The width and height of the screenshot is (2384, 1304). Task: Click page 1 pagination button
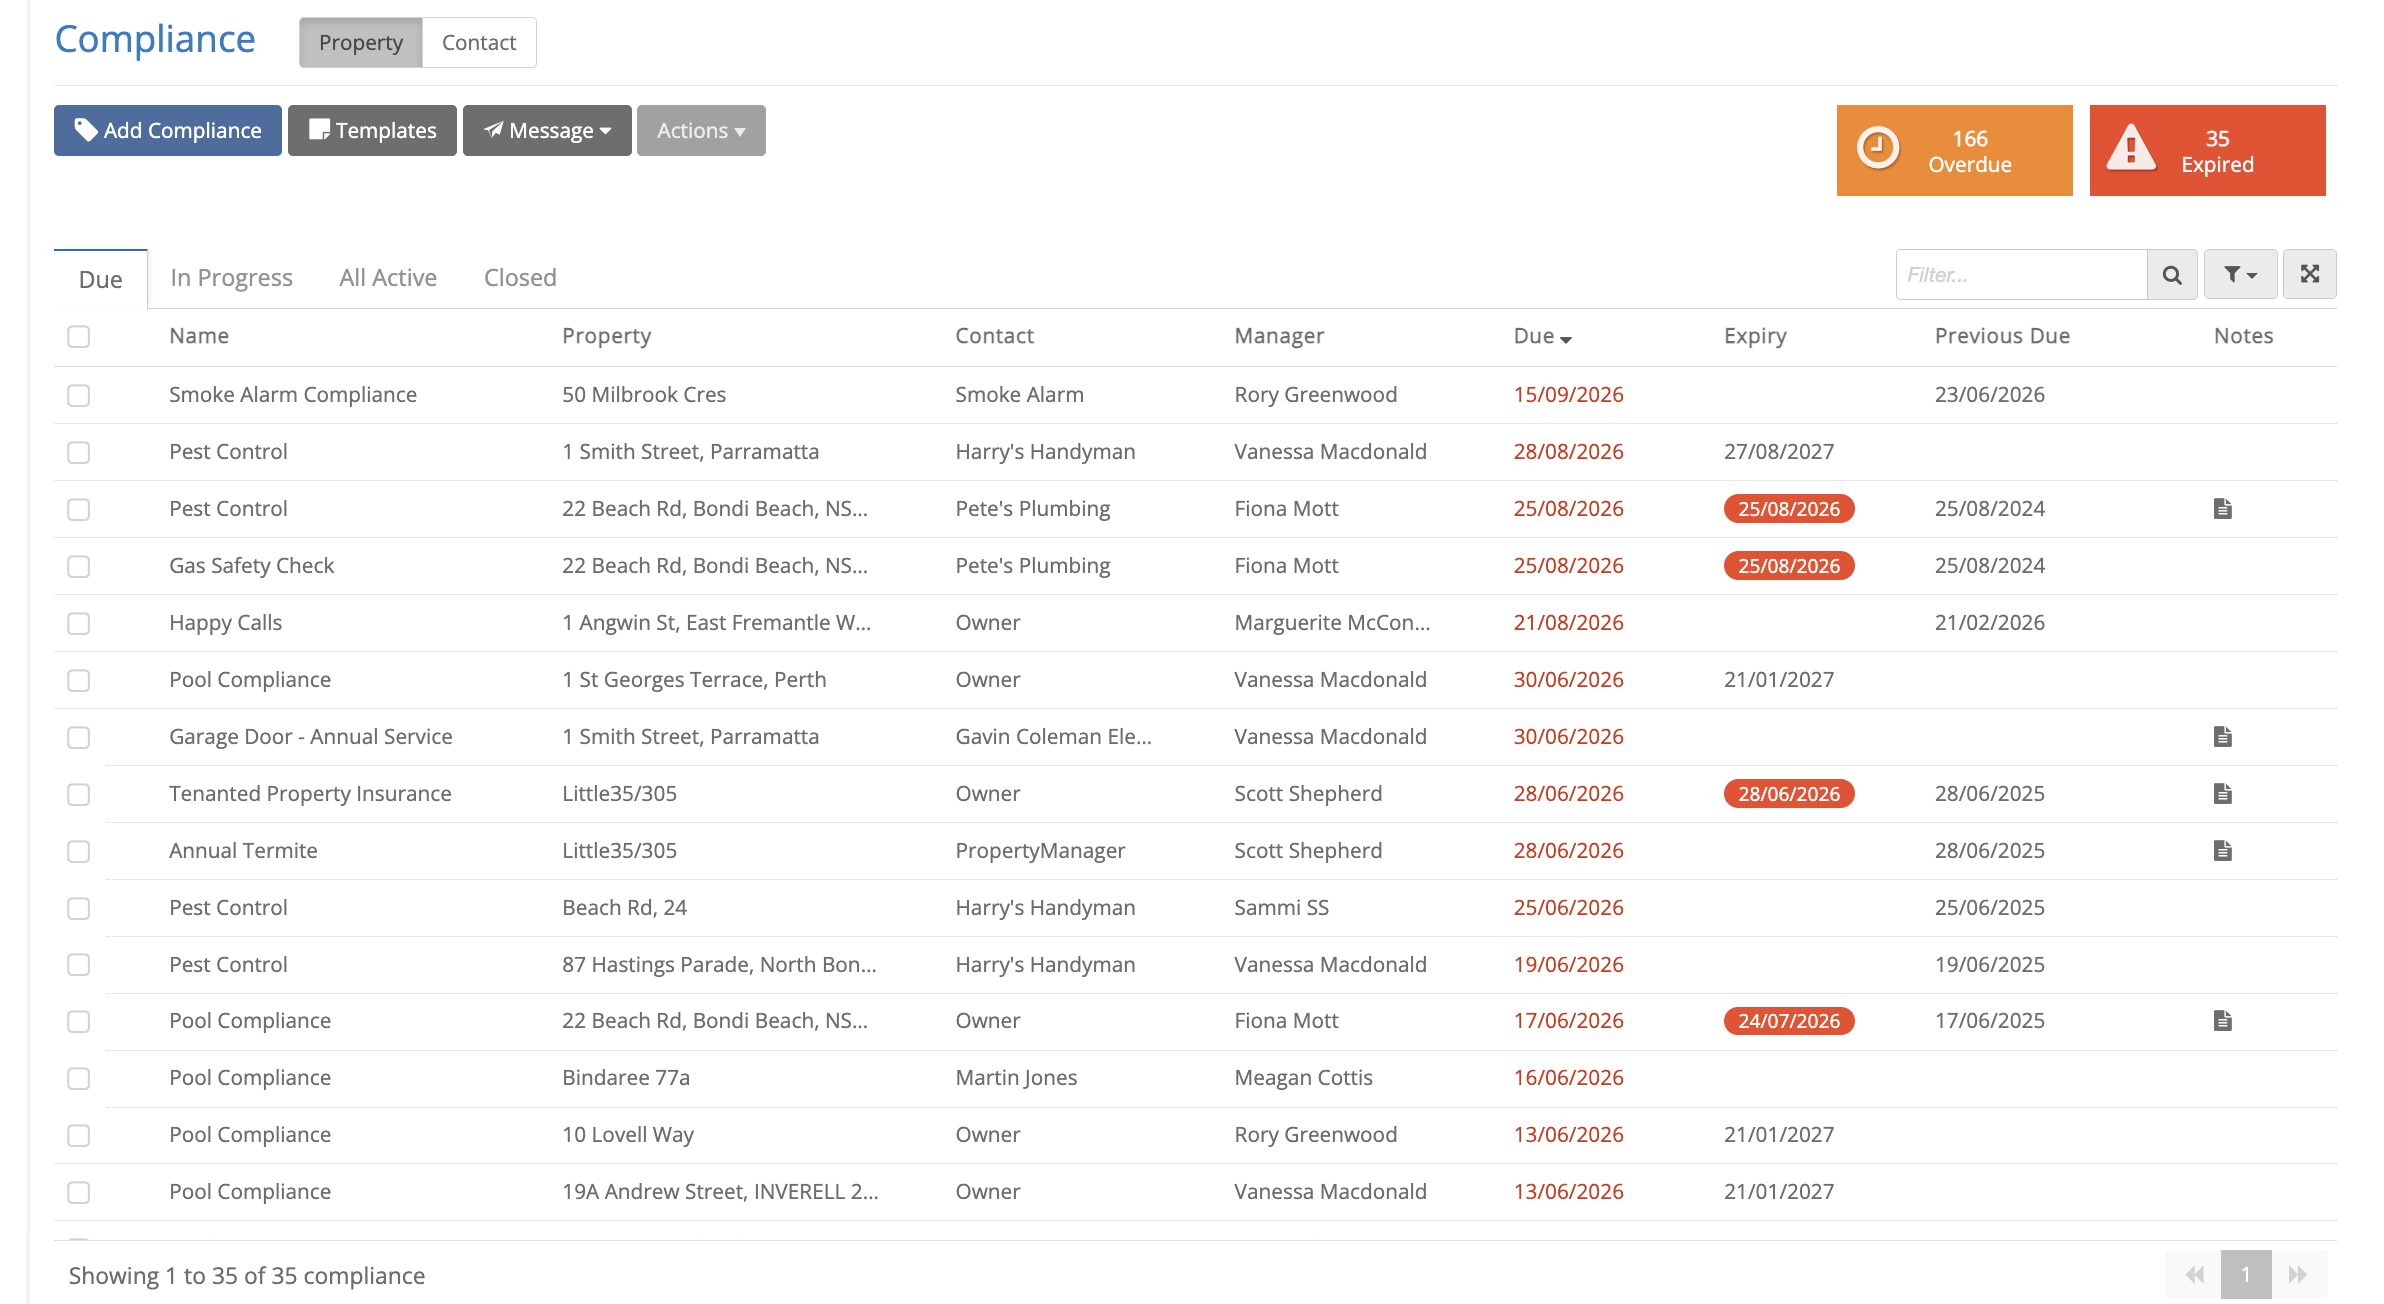pyautogui.click(x=2246, y=1275)
